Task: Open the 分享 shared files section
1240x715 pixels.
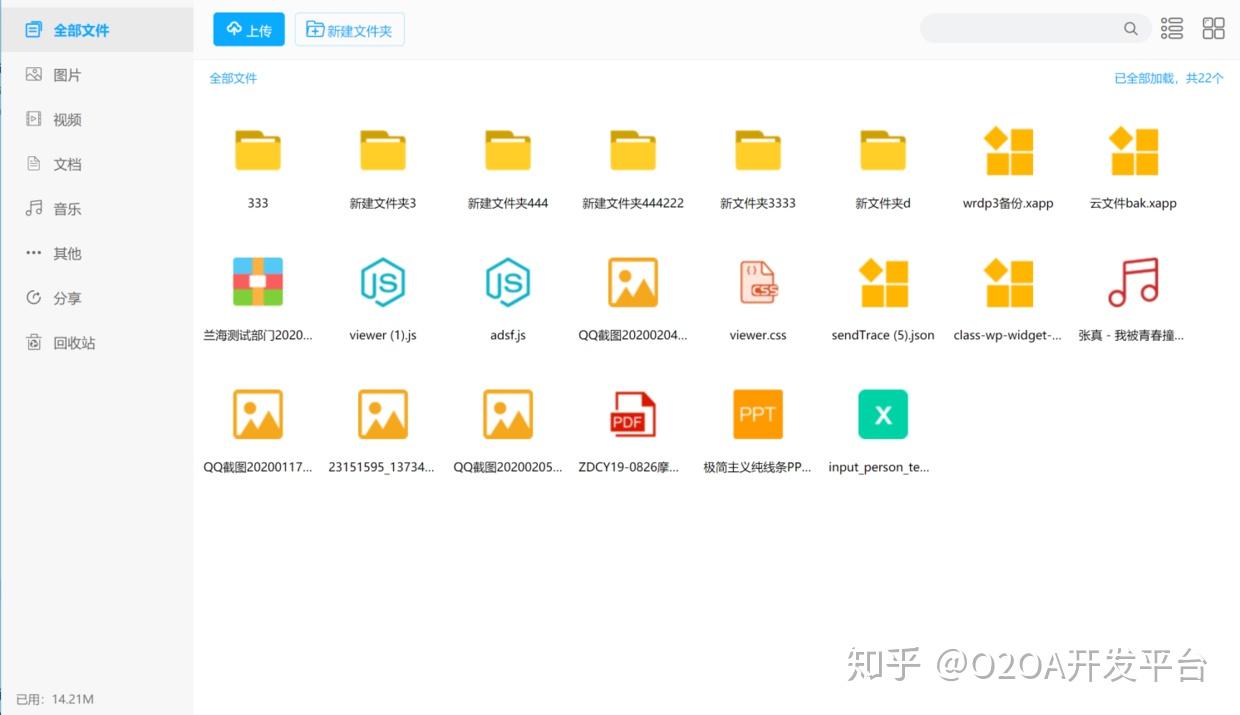Action: pyautogui.click(x=65, y=297)
